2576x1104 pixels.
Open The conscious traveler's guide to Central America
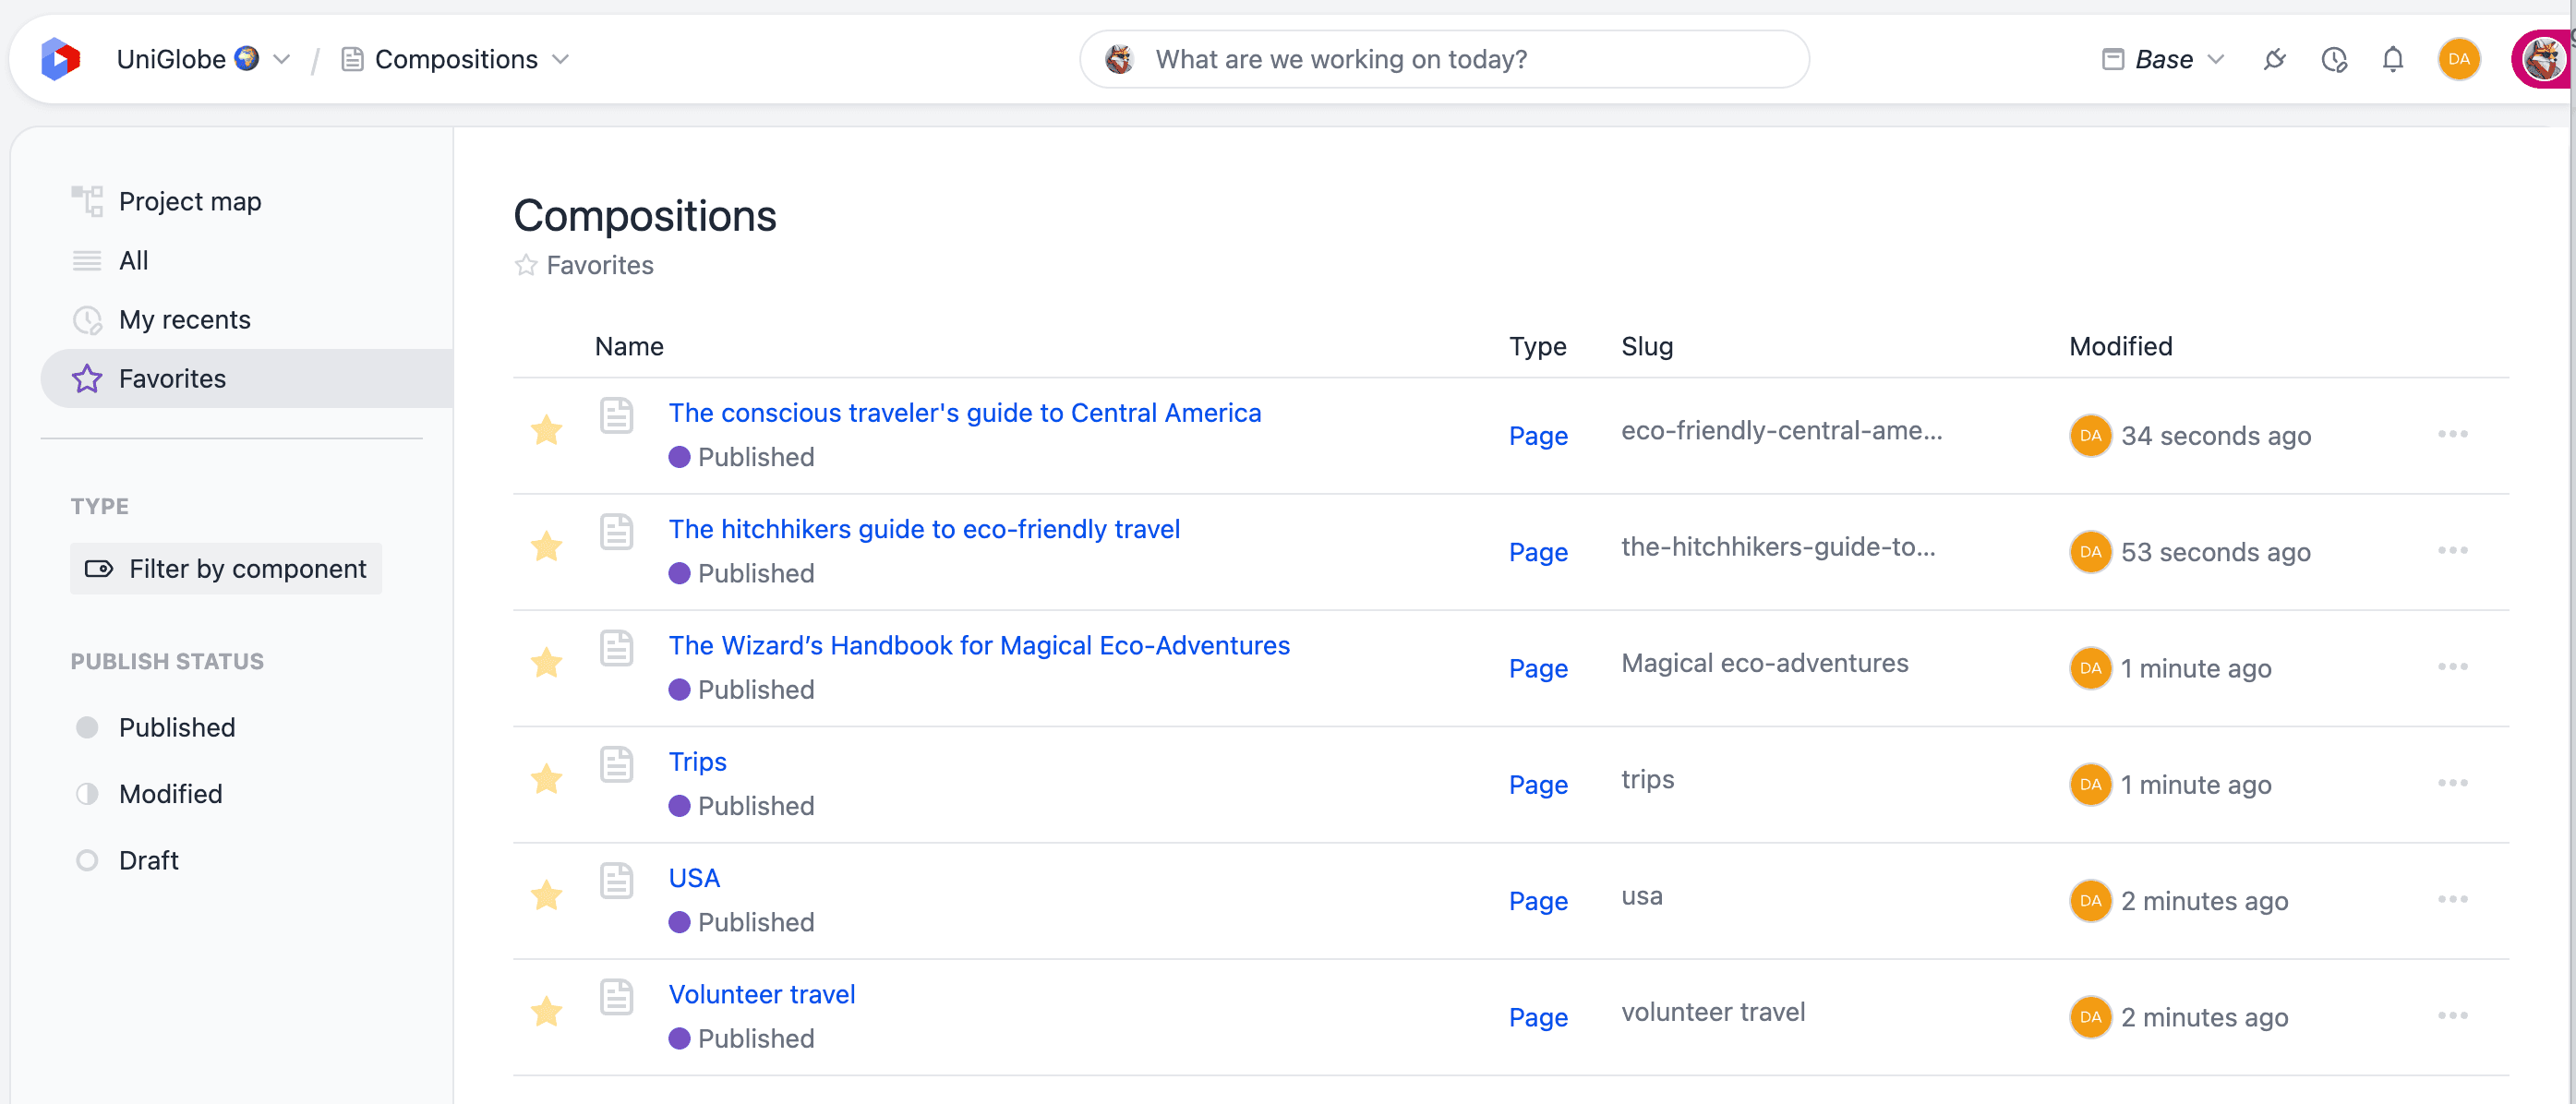click(x=964, y=412)
